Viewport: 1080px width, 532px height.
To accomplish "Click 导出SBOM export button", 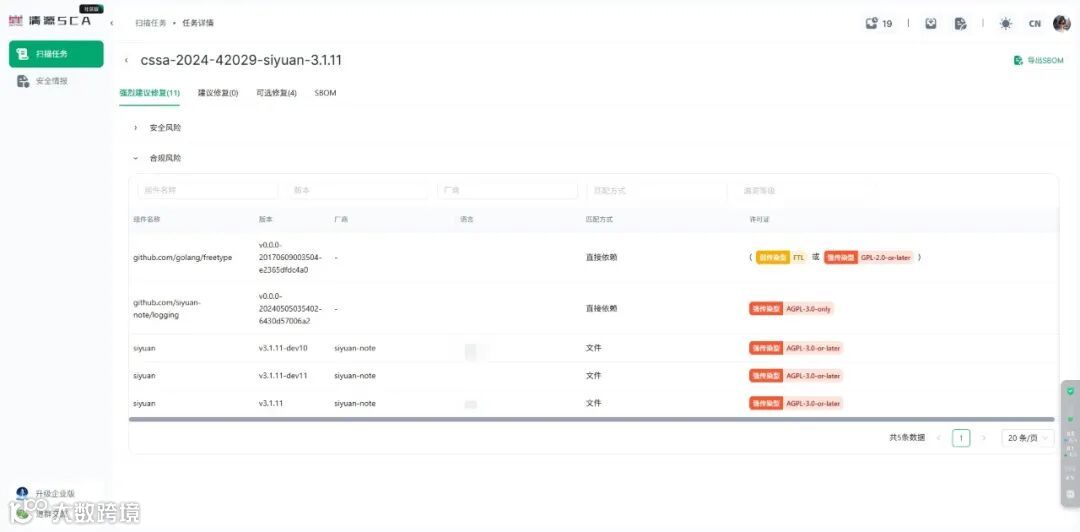I will point(1039,61).
